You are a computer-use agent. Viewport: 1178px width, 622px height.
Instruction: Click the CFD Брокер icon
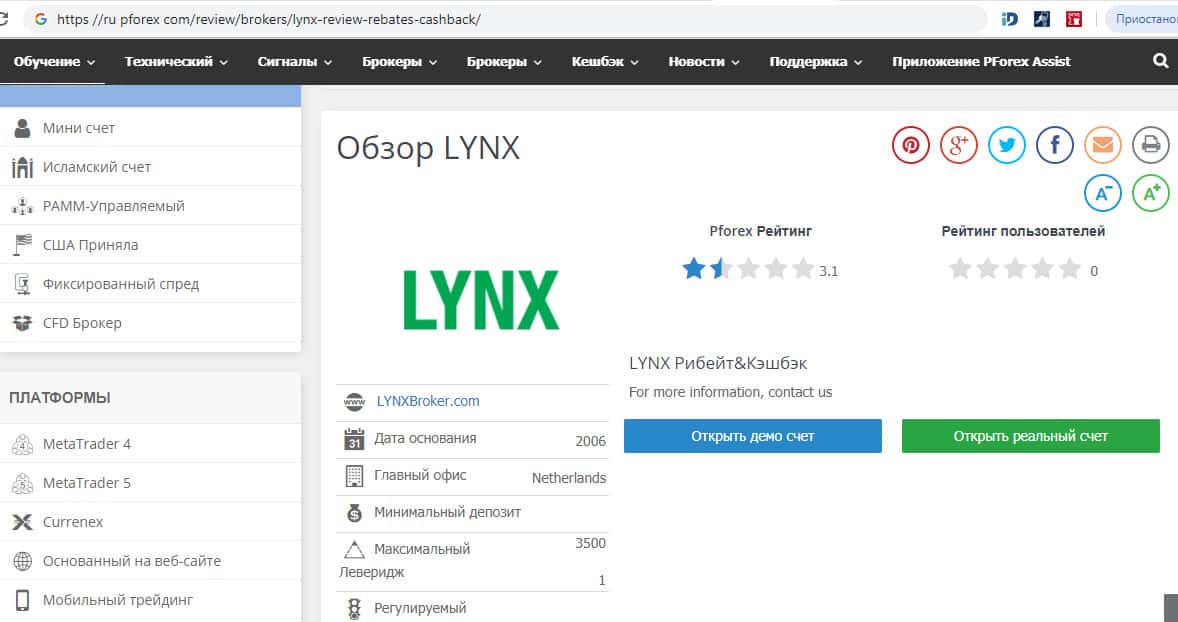point(23,323)
